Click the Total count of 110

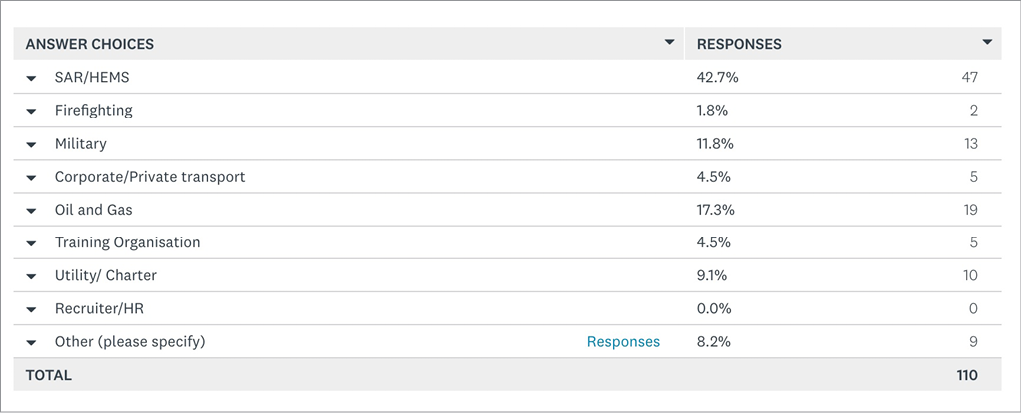click(x=965, y=375)
